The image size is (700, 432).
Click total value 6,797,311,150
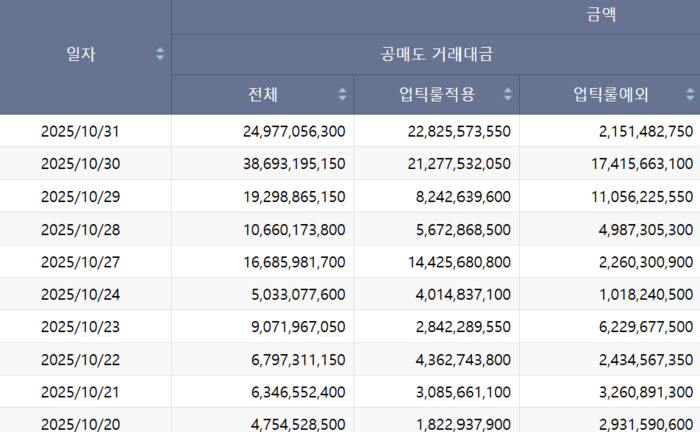point(298,360)
